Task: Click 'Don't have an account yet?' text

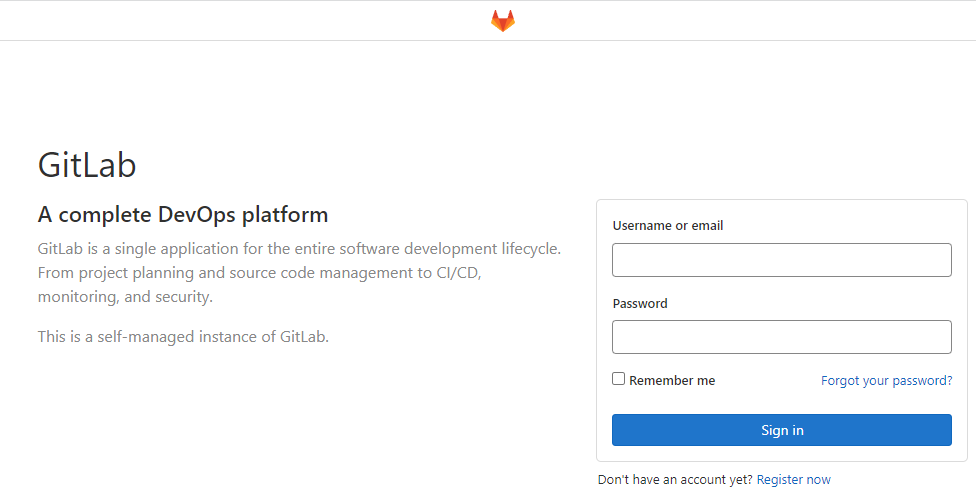Action: point(675,479)
